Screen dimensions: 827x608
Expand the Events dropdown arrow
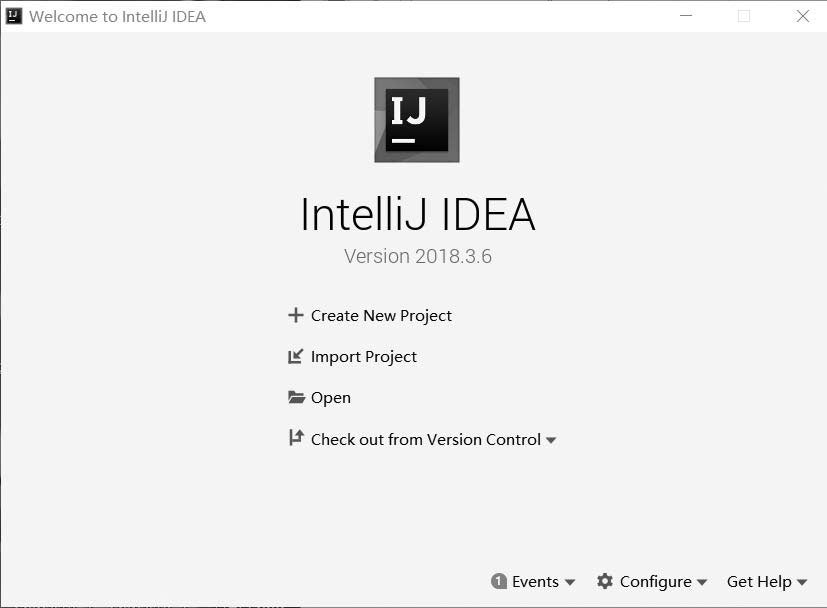[x=570, y=582]
